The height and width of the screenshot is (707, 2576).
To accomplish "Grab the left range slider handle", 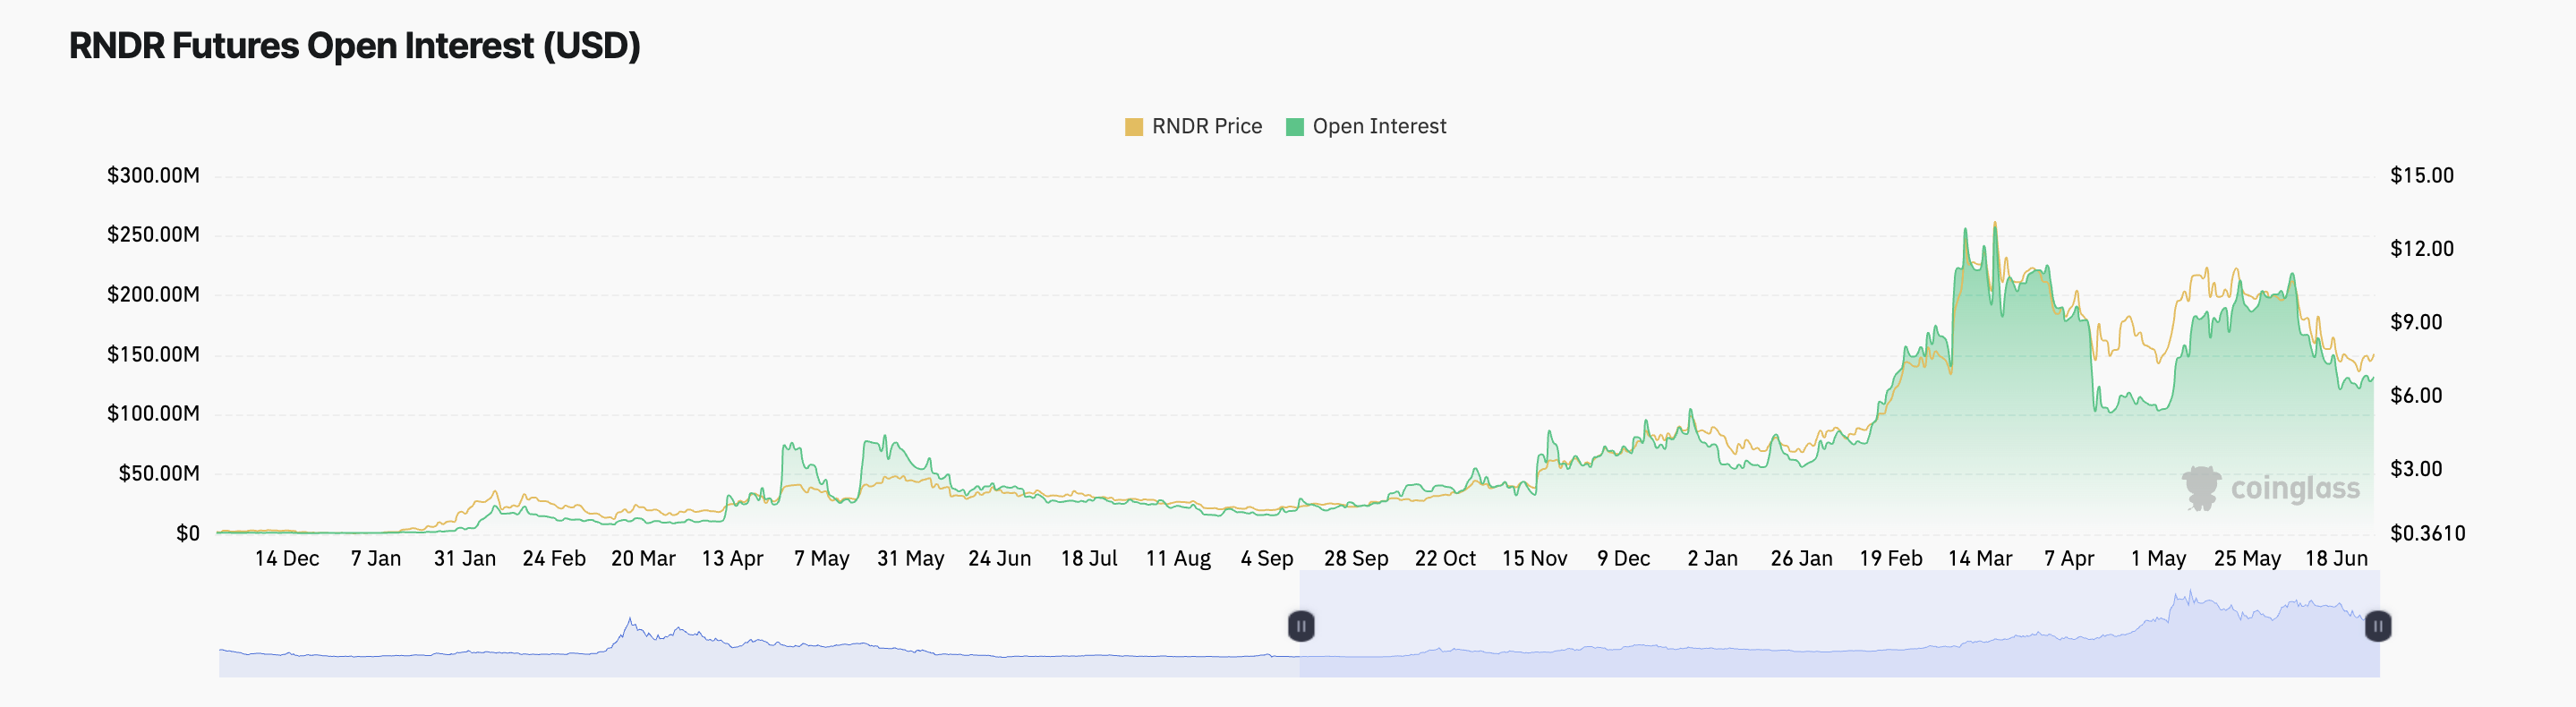I will pyautogui.click(x=1301, y=626).
